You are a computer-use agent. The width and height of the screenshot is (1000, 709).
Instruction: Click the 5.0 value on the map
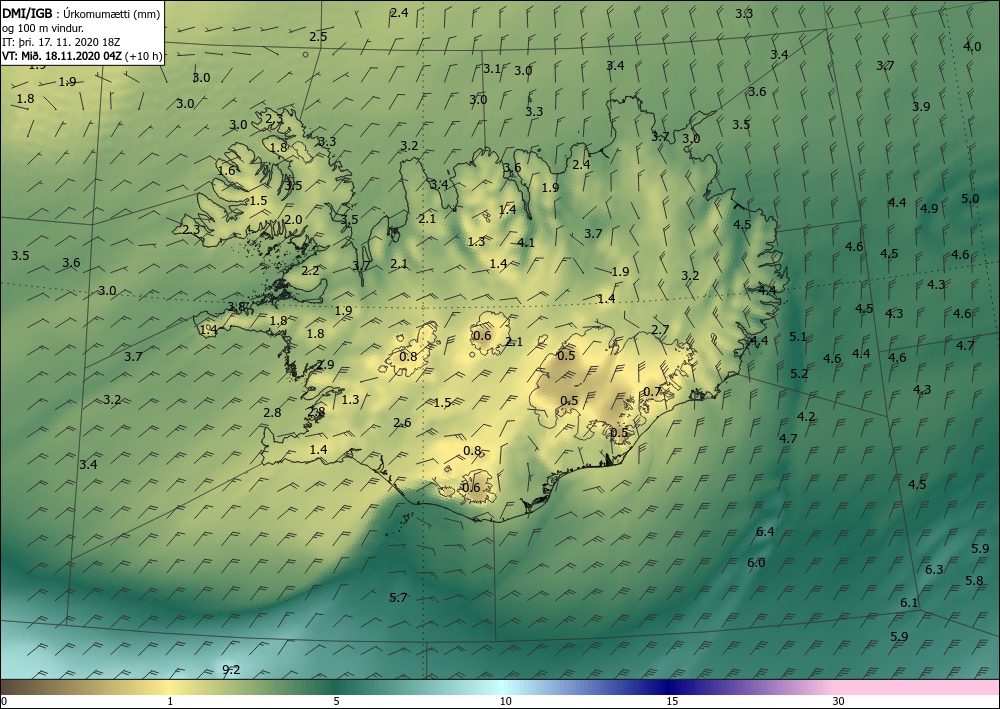click(969, 198)
